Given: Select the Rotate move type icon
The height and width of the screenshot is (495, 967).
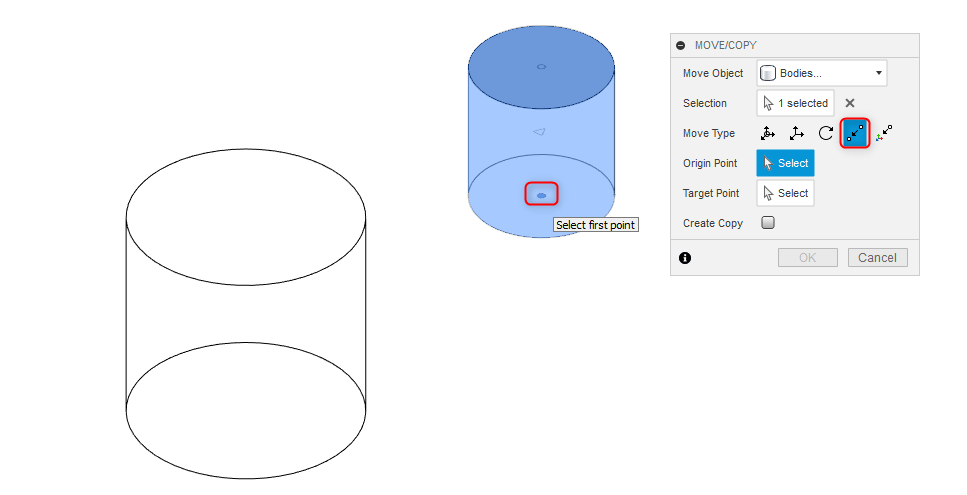Looking at the screenshot, I should tap(826, 133).
